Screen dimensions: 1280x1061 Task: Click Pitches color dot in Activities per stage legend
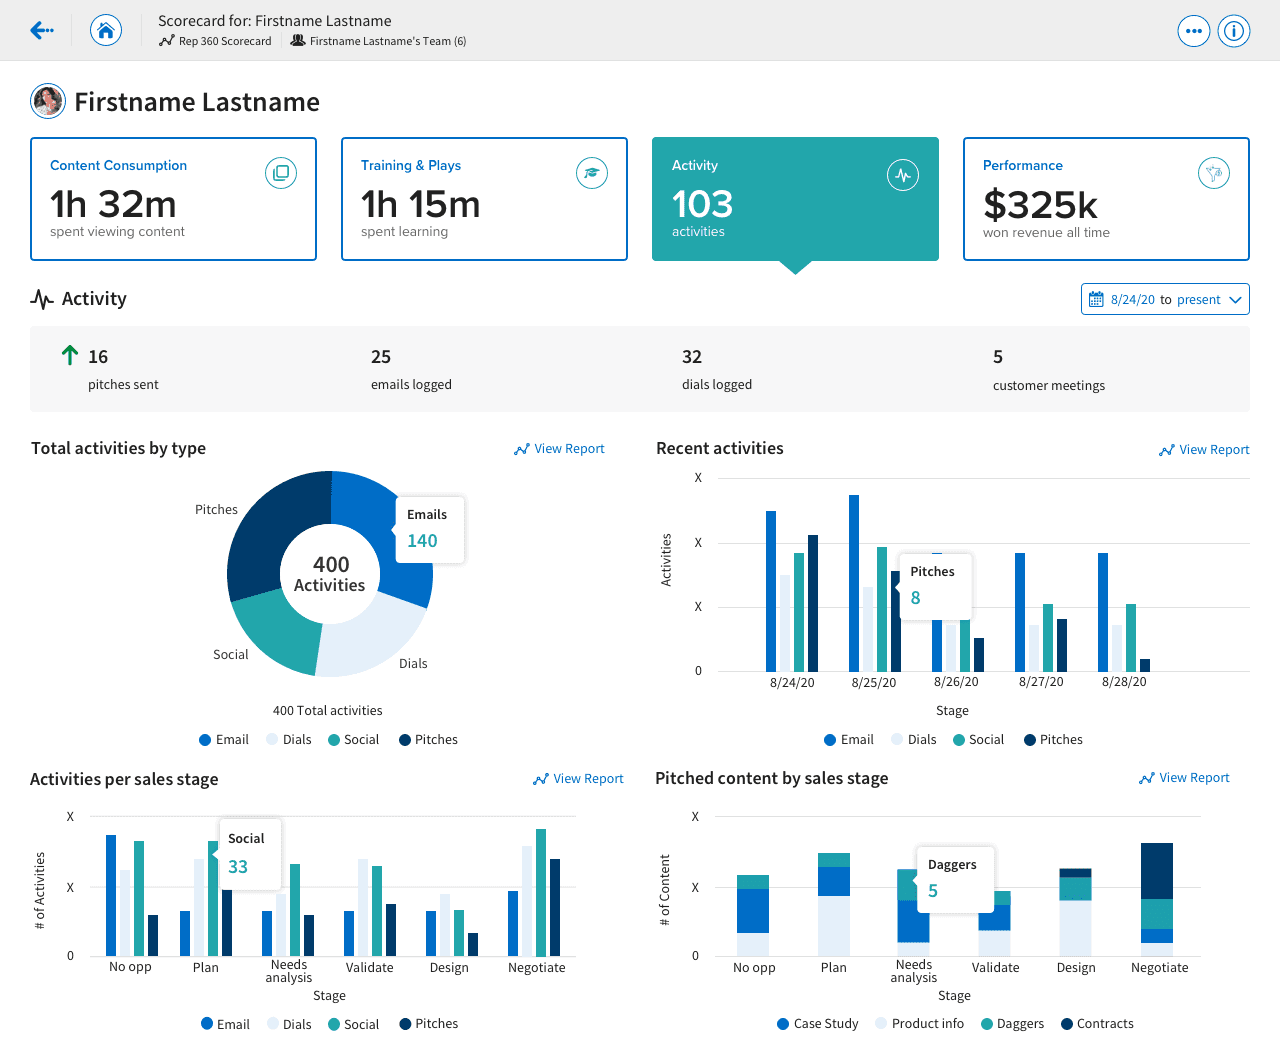click(405, 1024)
